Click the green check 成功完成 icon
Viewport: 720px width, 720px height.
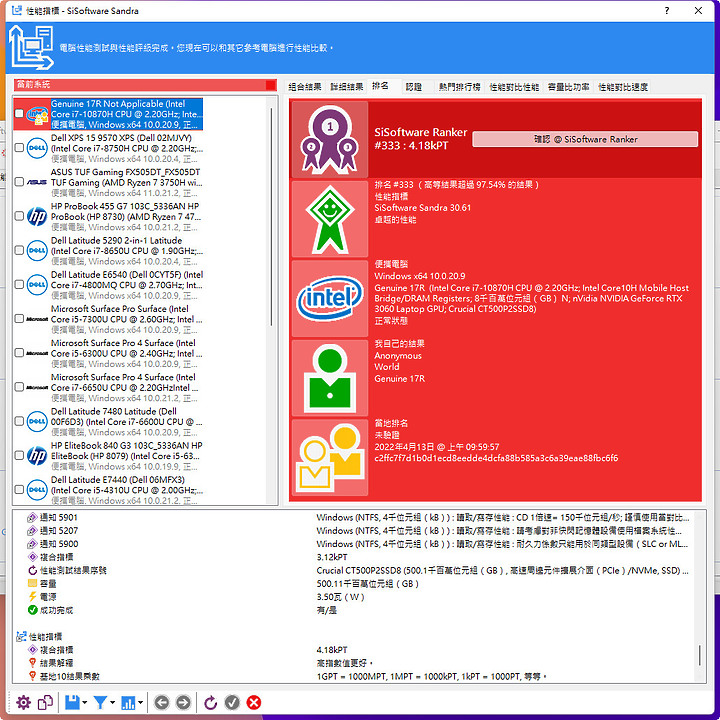pyautogui.click(x=32, y=610)
